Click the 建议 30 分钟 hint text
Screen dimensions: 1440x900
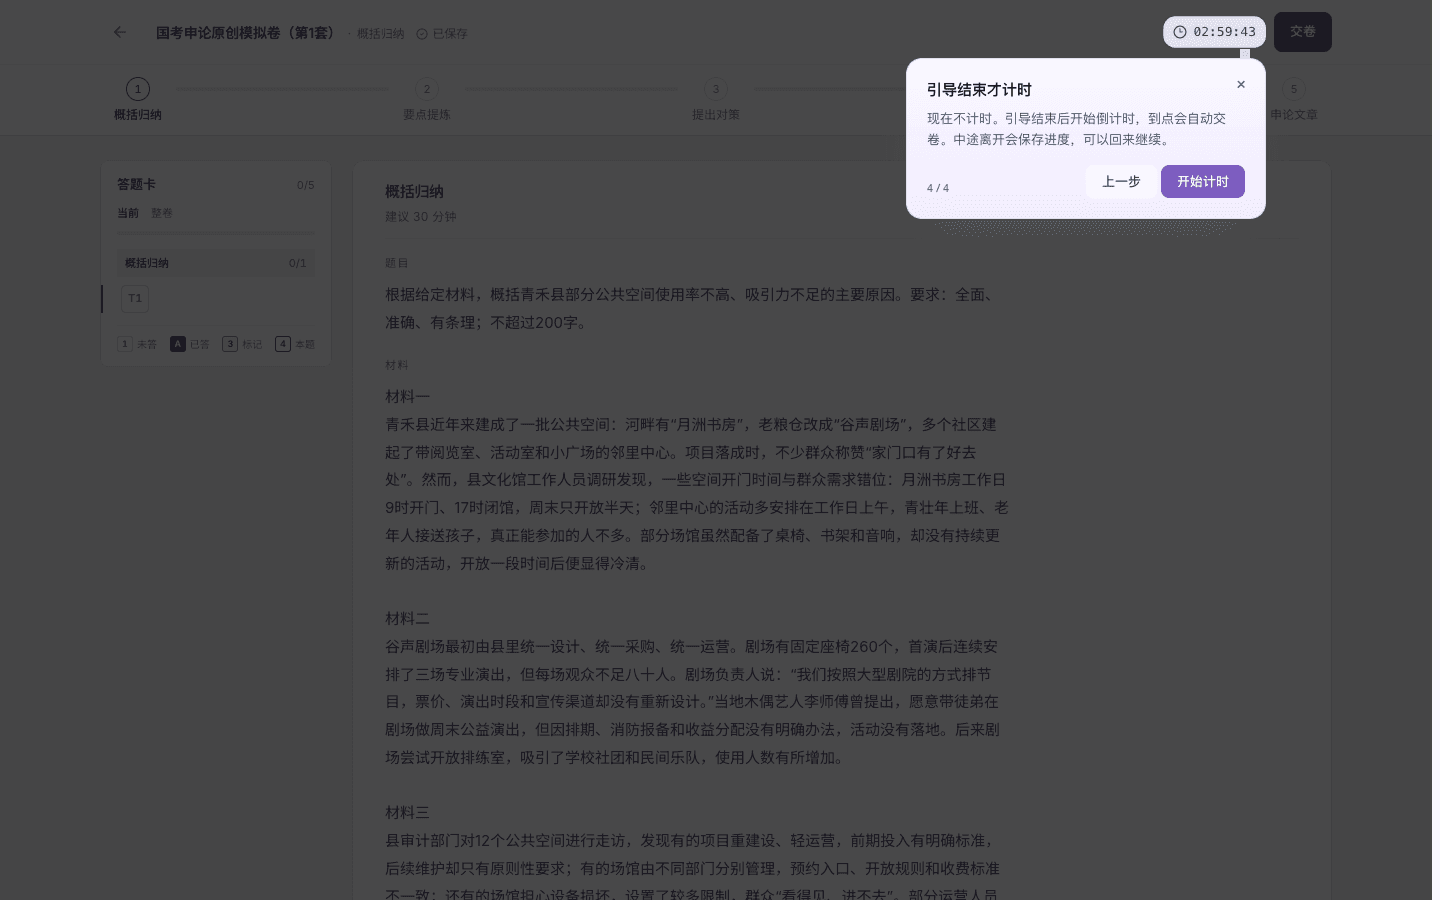pyautogui.click(x=421, y=217)
